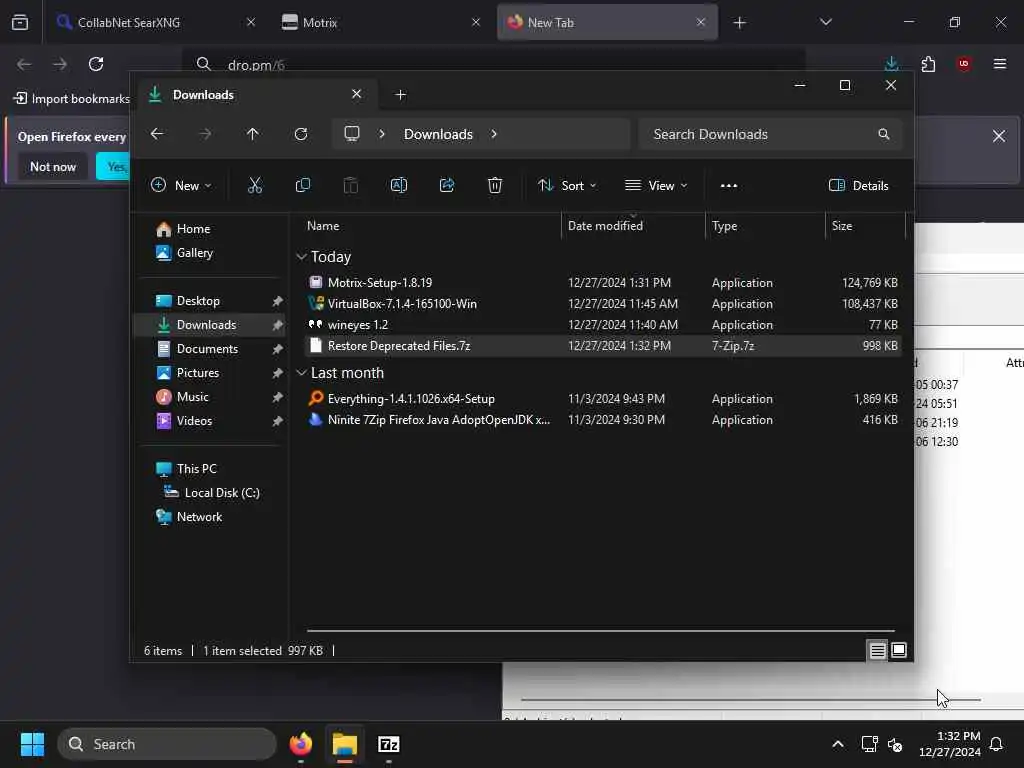Image resolution: width=1024 pixels, height=768 pixels.
Task: Switch to large thumbnails view icon in status bar
Action: tap(899, 650)
